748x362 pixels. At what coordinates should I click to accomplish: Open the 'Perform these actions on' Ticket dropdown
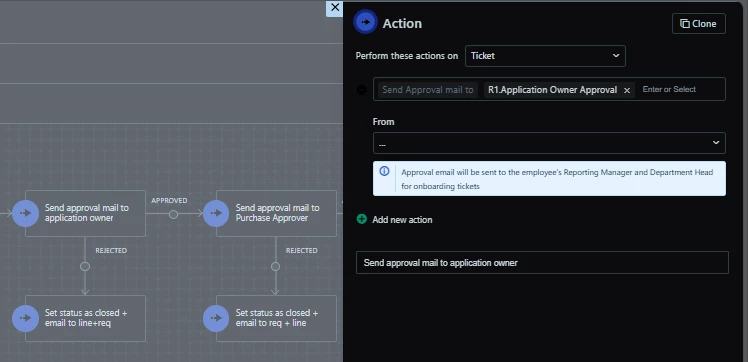tap(545, 56)
